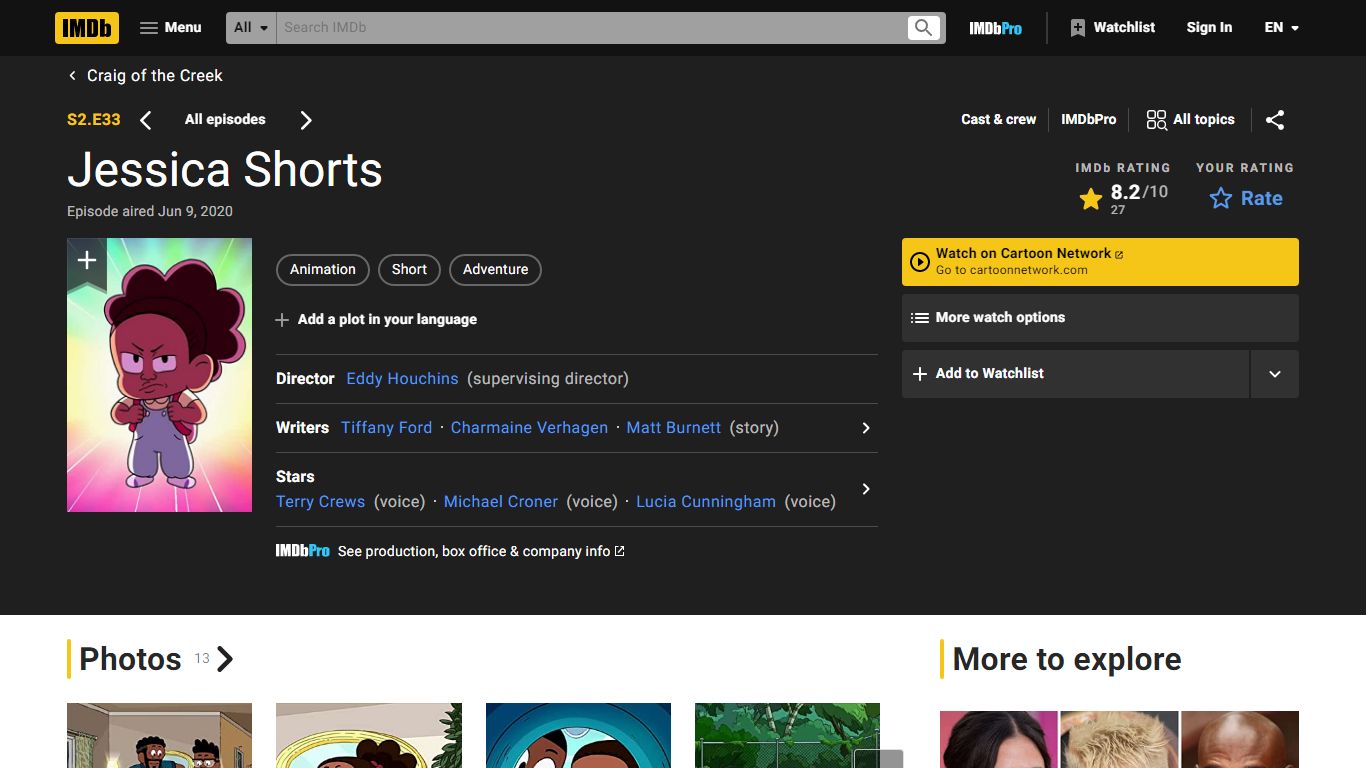Open the All search category dropdown

[x=252, y=28]
